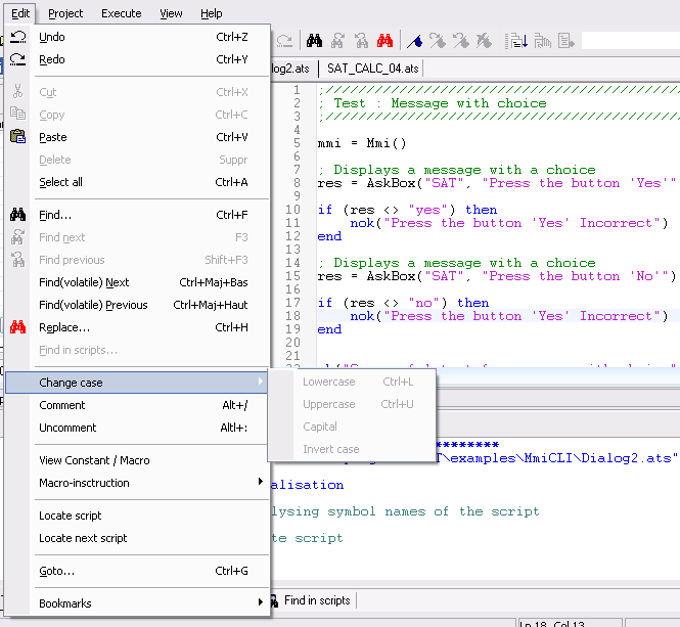Click the clear bookmarks toolbar icon
This screenshot has width=680, height=627.
pyautogui.click(x=484, y=41)
